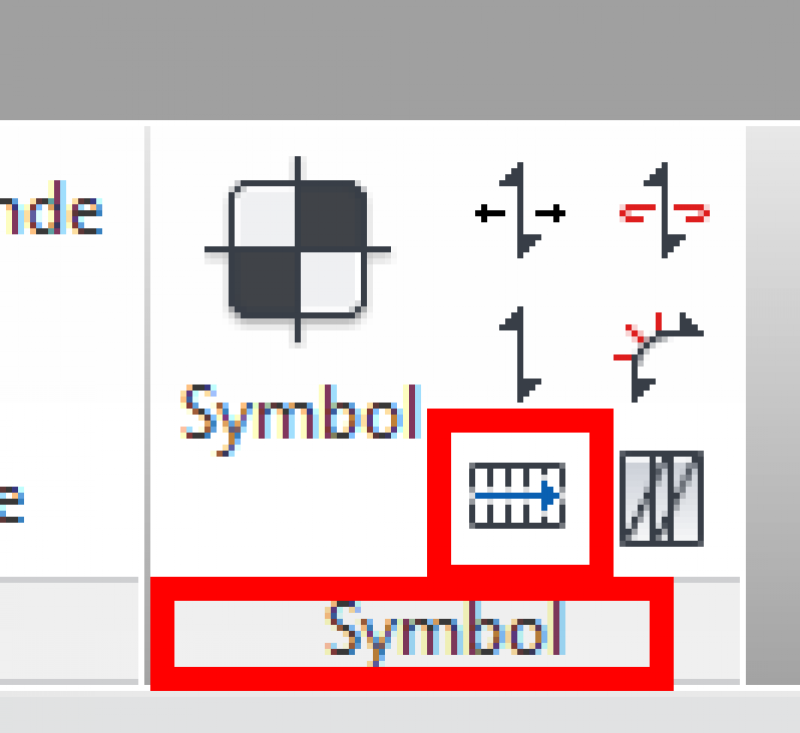The image size is (800, 733).
Task: Click the Symbol label under the checkered icon
Action: 301,419
